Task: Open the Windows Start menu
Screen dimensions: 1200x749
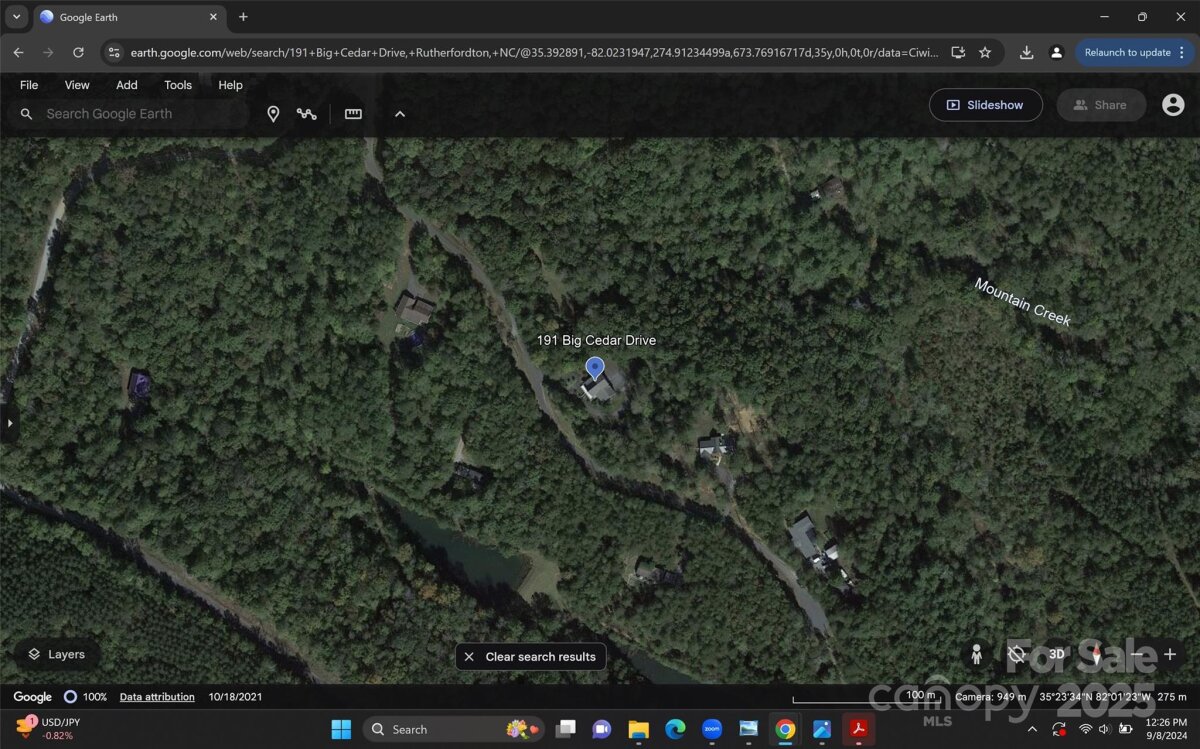Action: tap(341, 729)
